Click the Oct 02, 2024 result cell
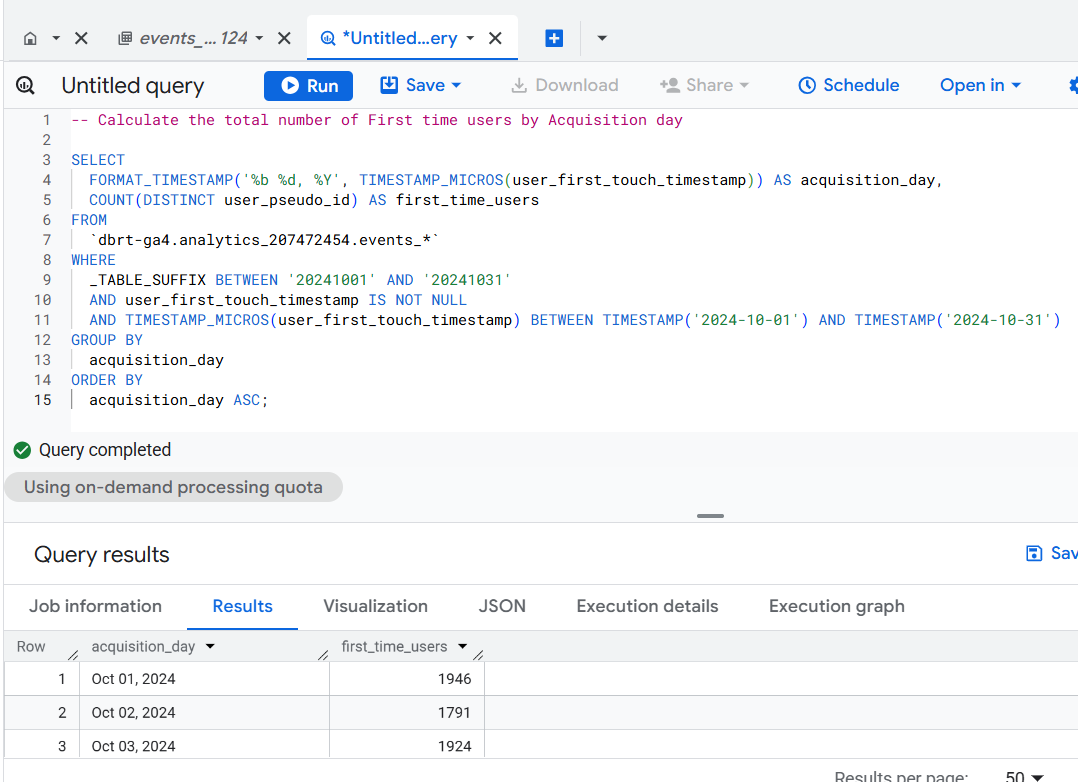The width and height of the screenshot is (1078, 782). click(134, 713)
